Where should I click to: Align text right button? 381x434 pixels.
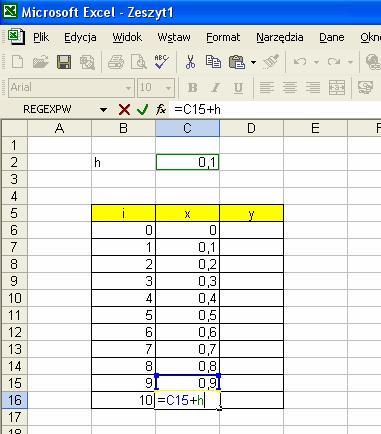pos(313,88)
